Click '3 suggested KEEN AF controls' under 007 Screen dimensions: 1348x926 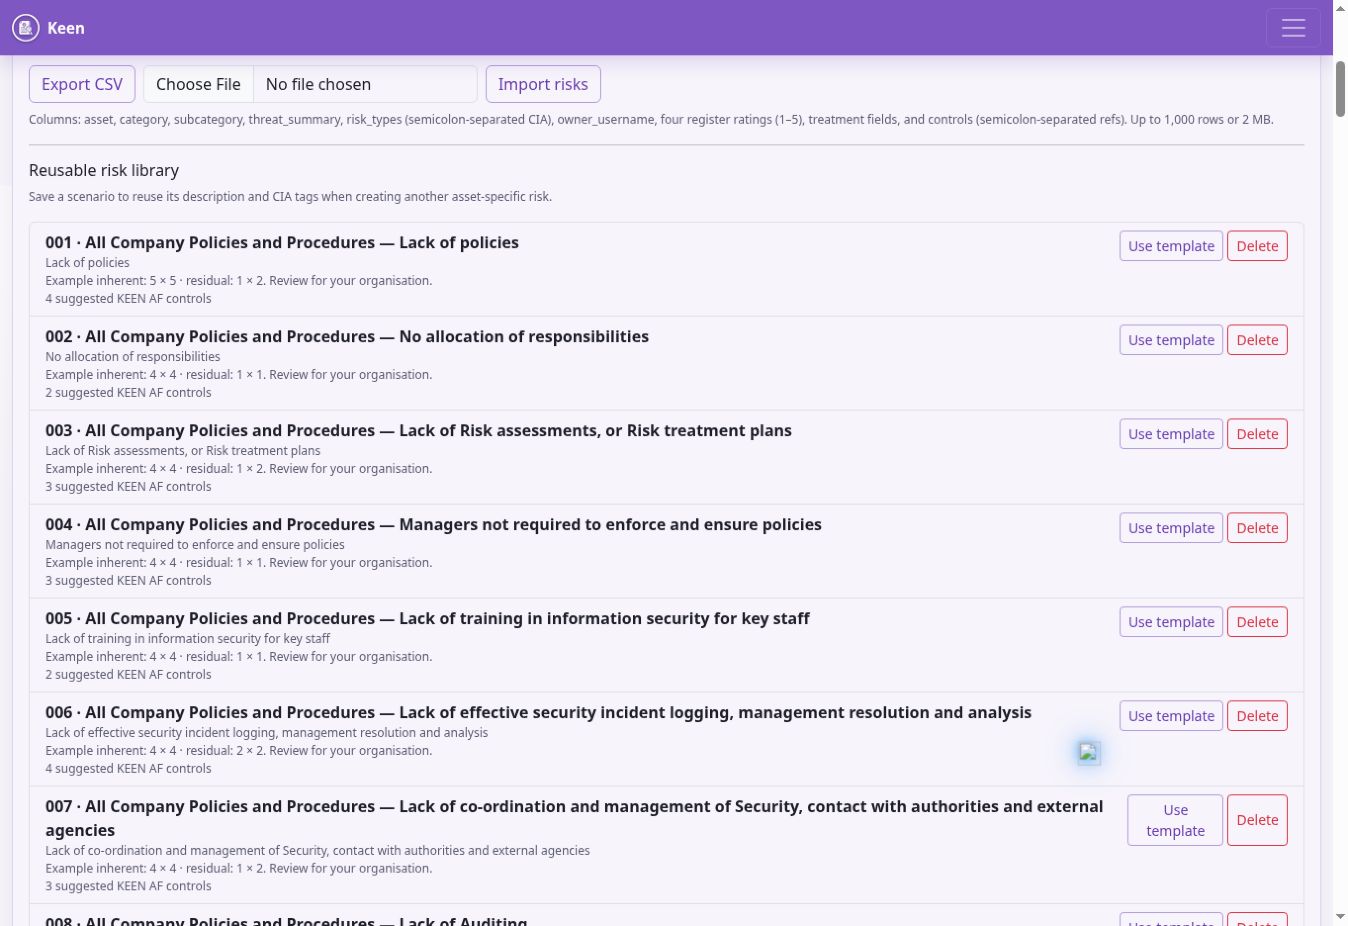pos(128,887)
